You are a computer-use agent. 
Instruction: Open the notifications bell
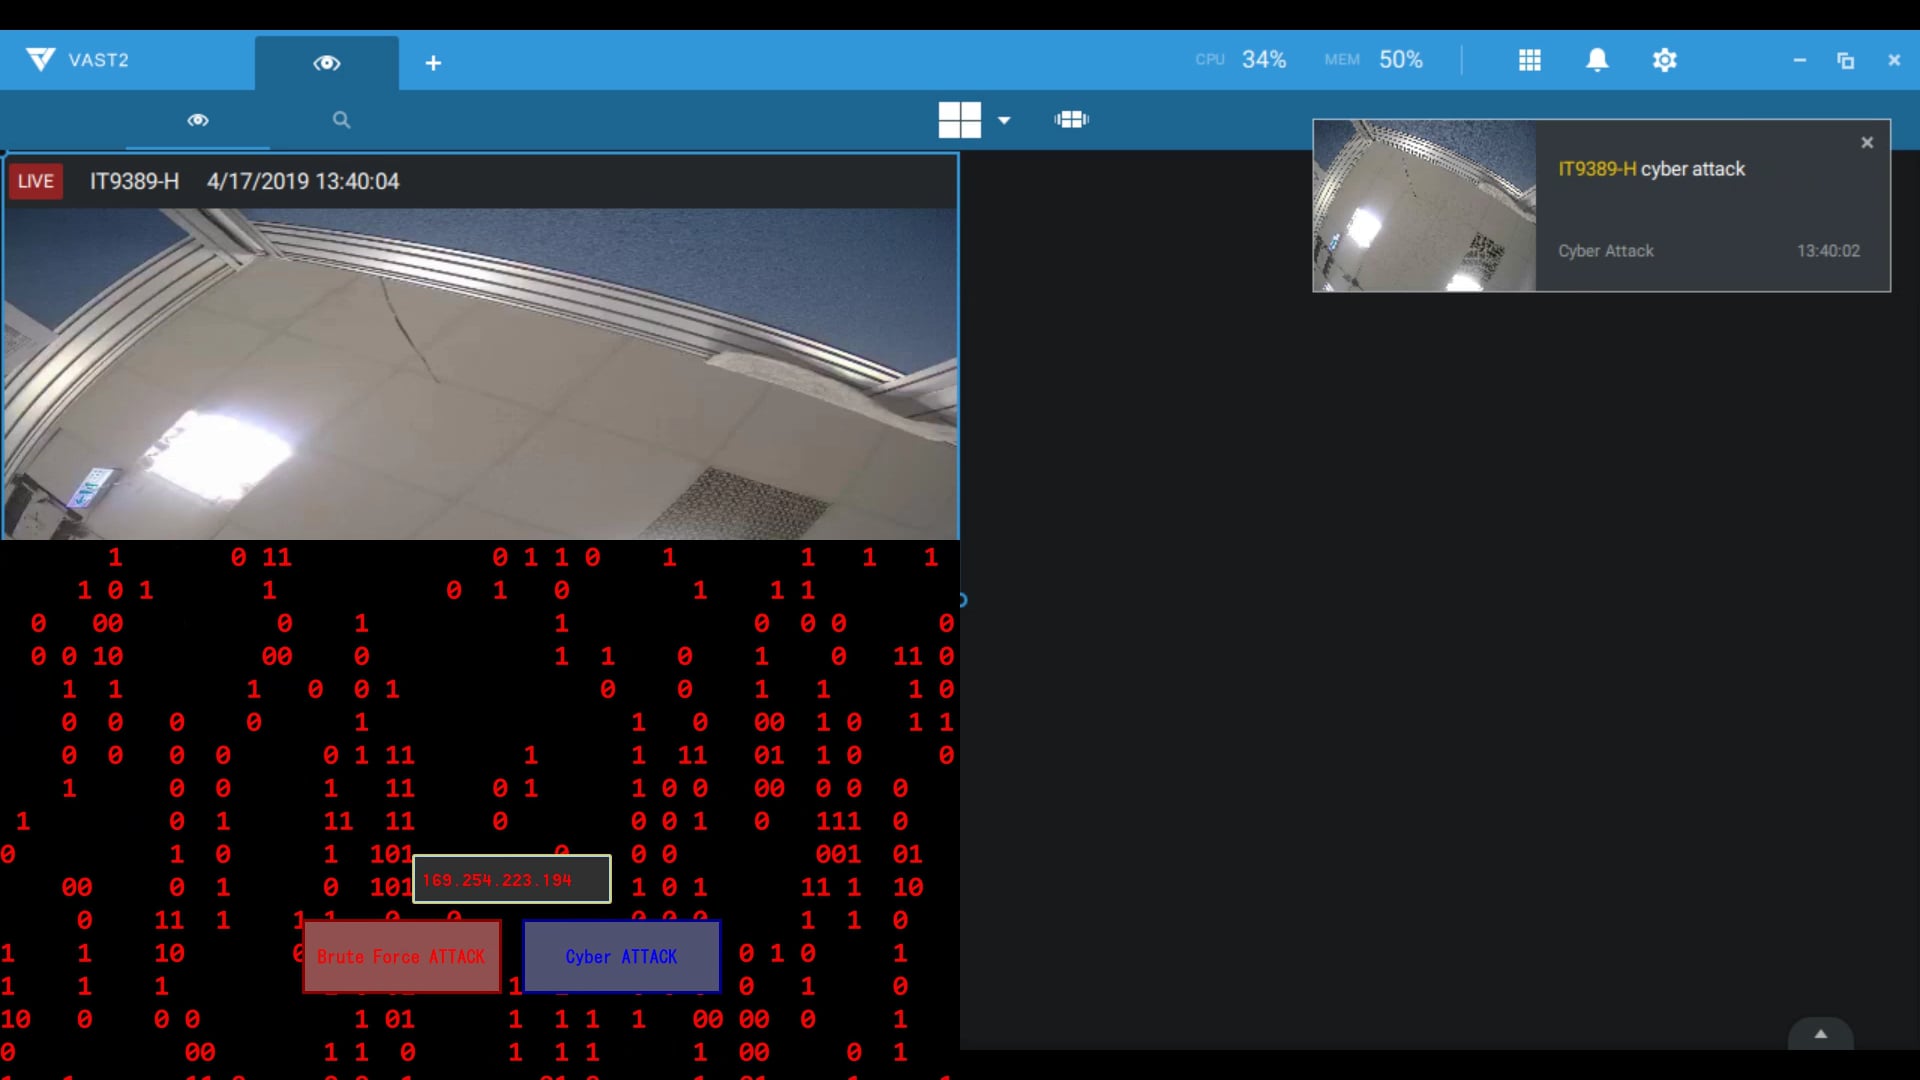pos(1597,60)
